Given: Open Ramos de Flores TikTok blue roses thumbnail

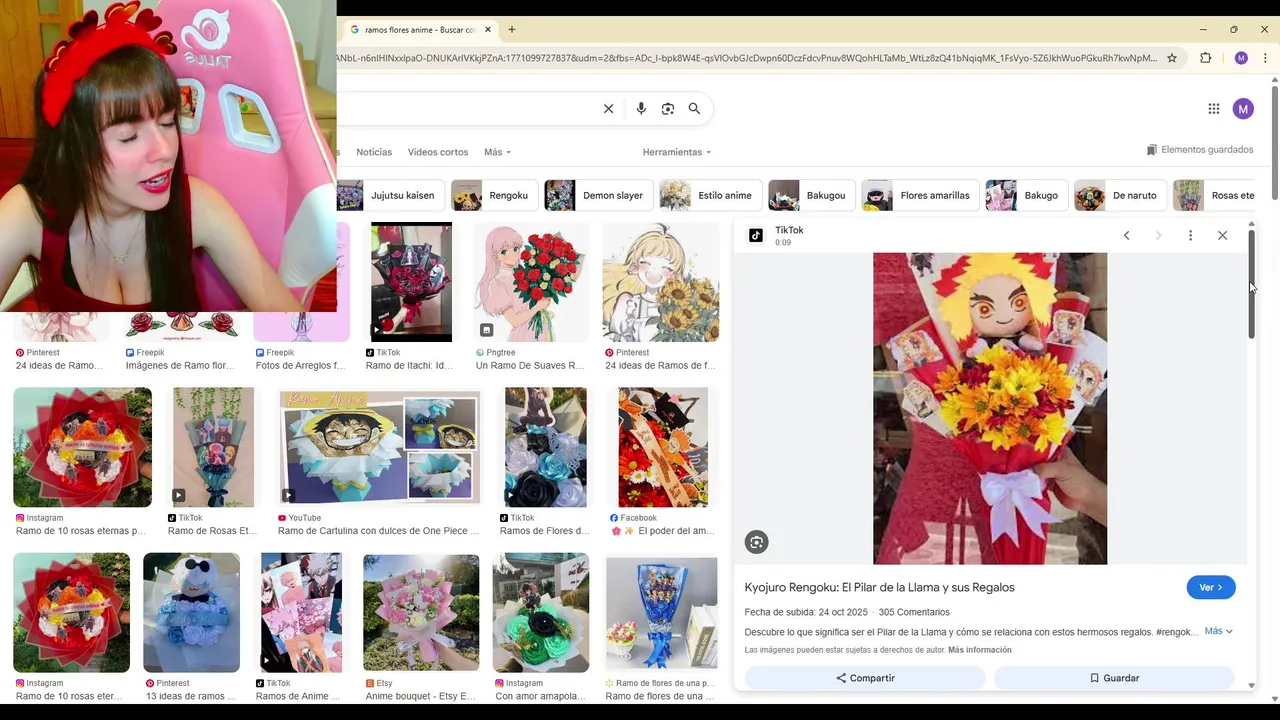Looking at the screenshot, I should (545, 447).
